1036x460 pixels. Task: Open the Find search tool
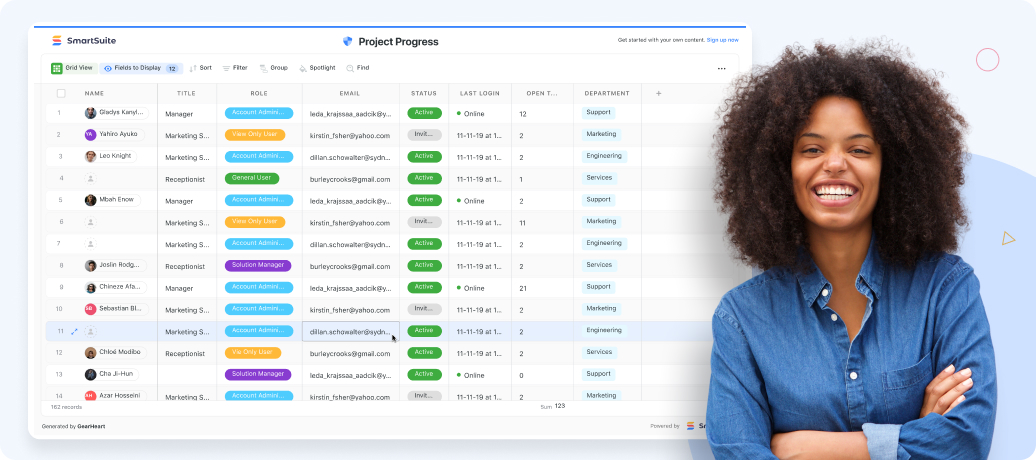[357, 68]
